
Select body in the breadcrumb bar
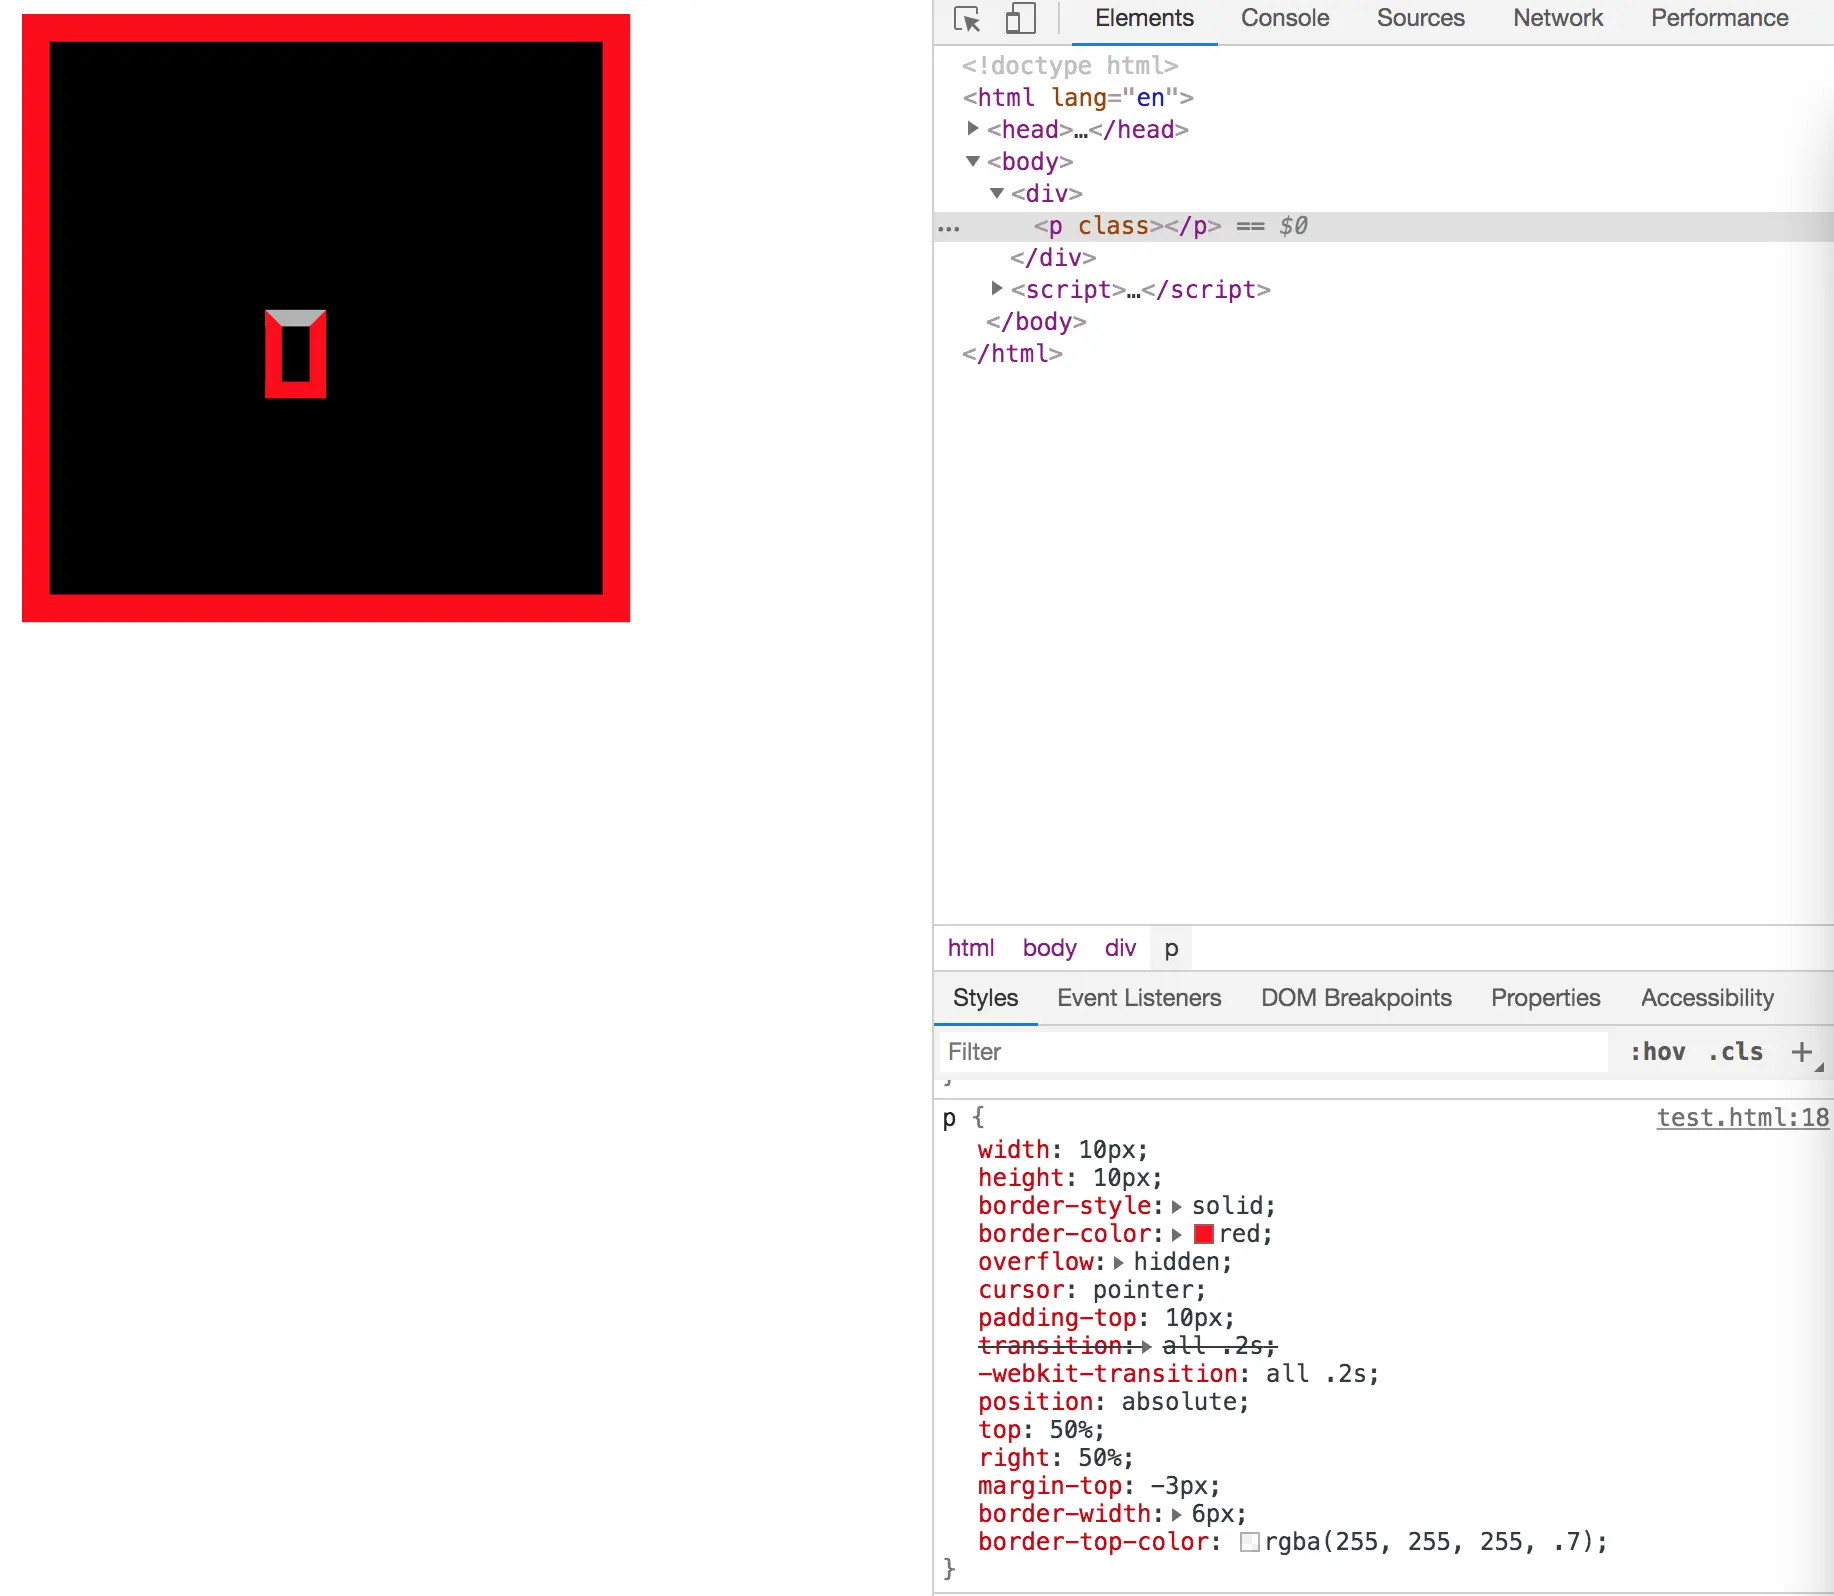pos(1049,948)
